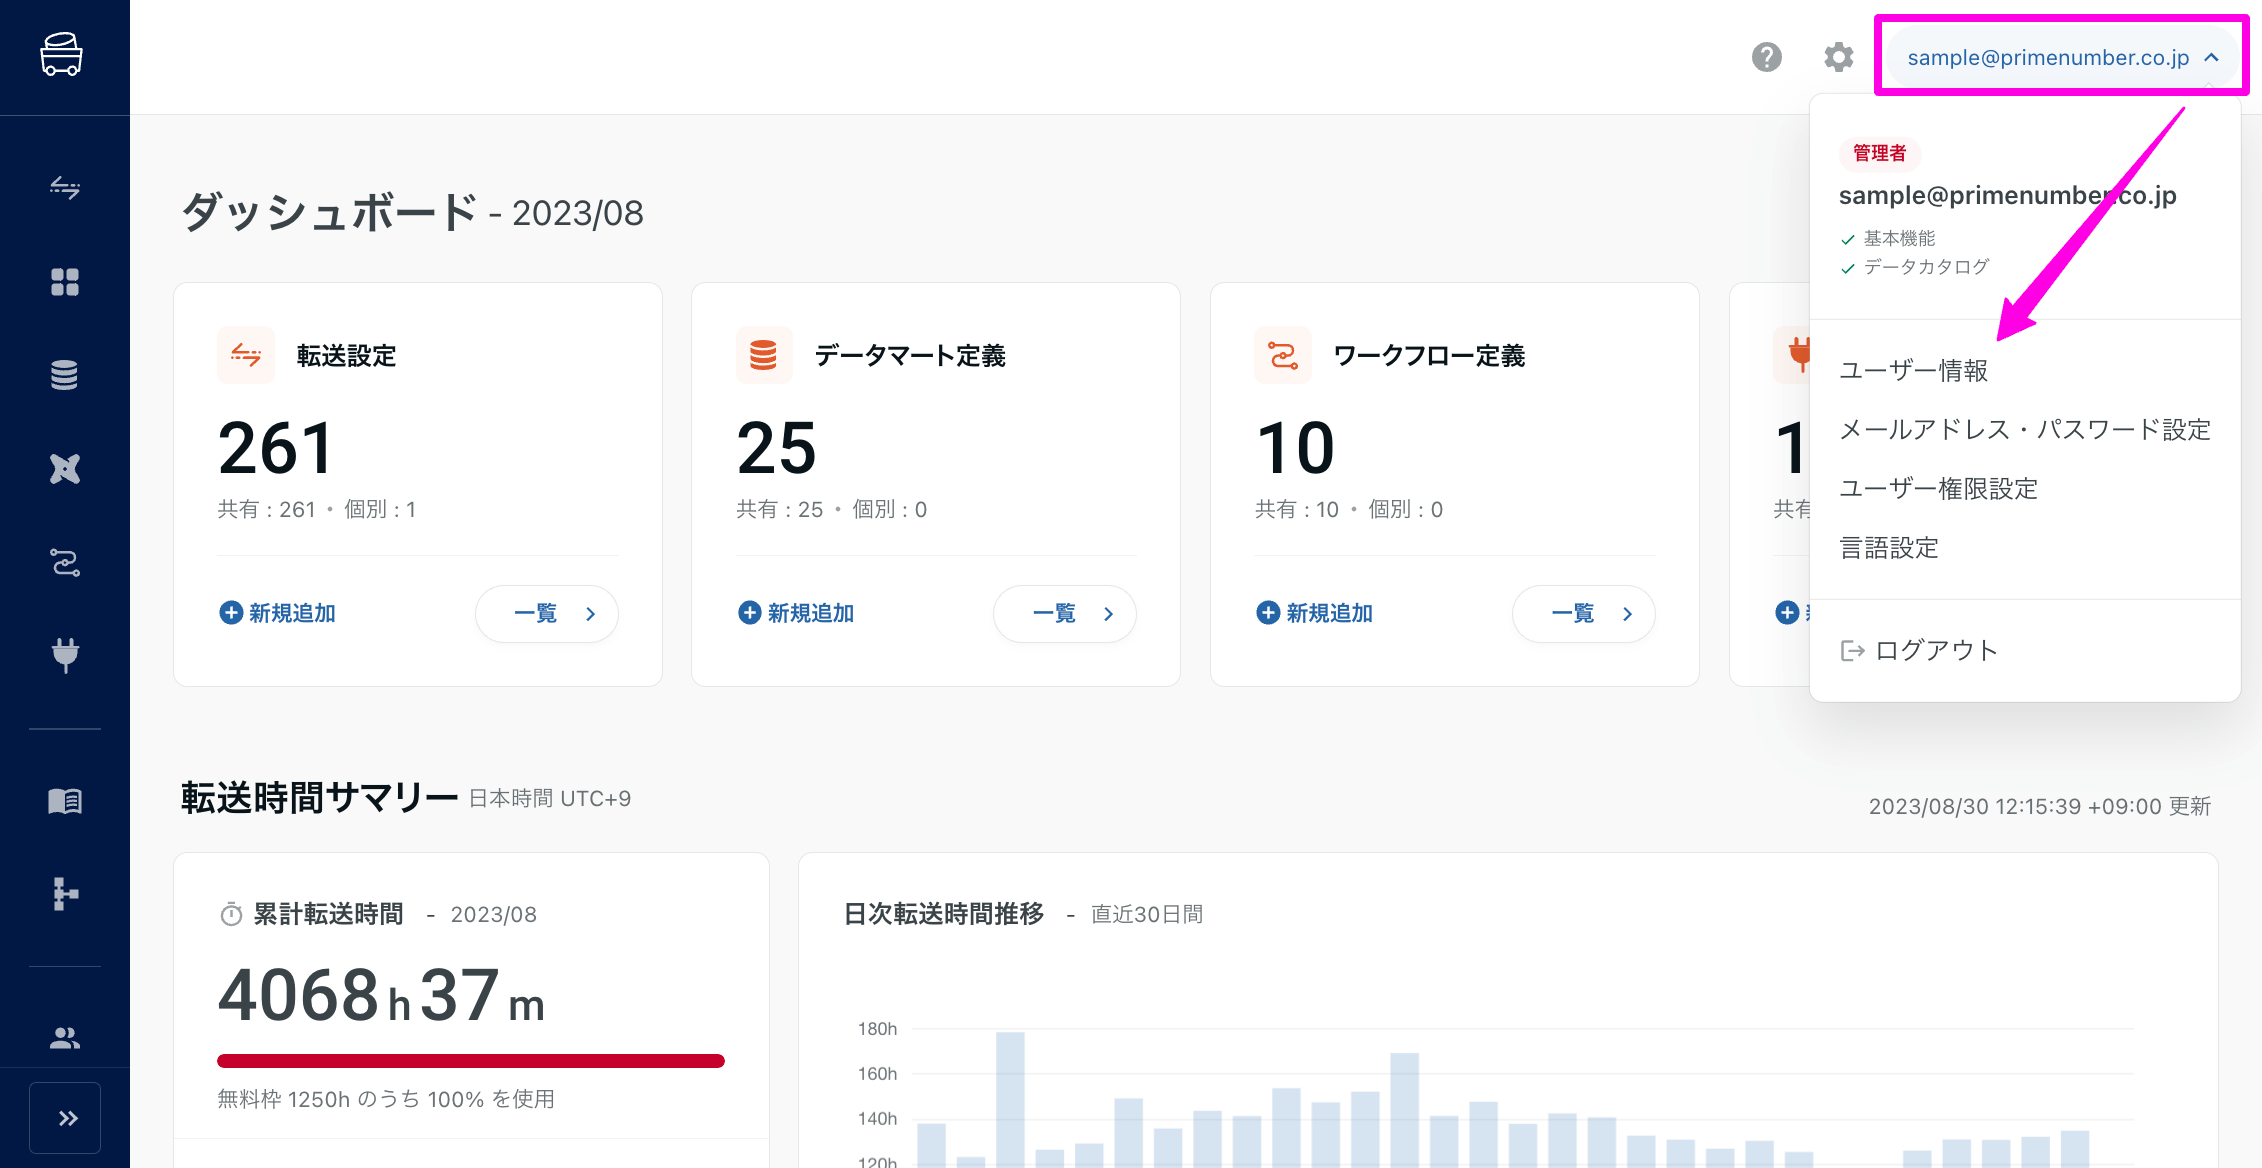Viewport: 2262px width, 1168px height.
Task: Click the tallest bar near 180h in chart
Action: (1010, 1099)
